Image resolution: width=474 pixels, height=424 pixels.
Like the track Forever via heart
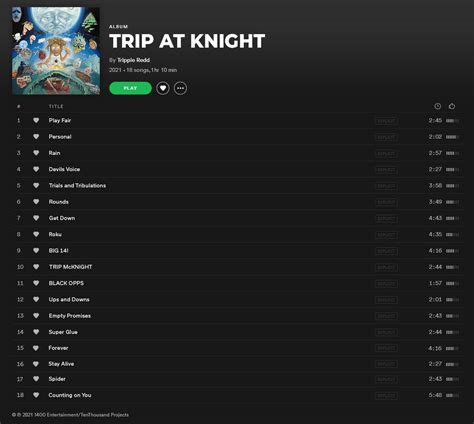click(x=36, y=348)
